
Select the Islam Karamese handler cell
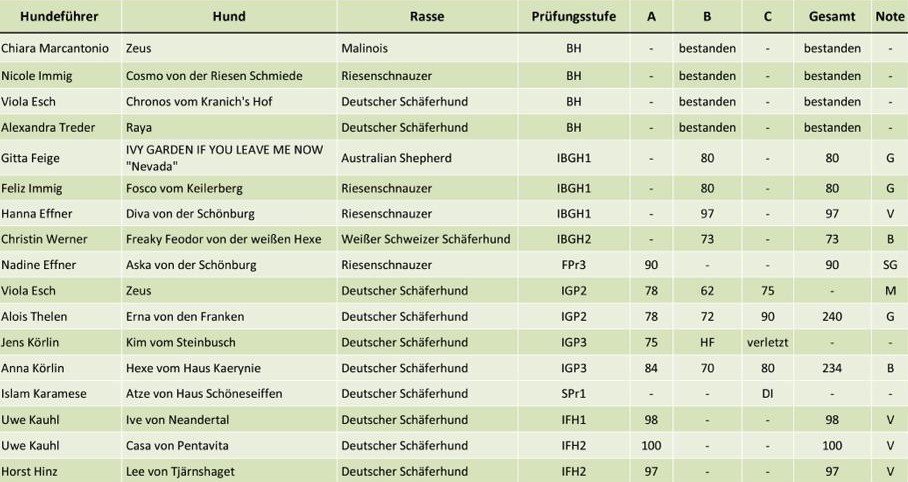pyautogui.click(x=44, y=393)
